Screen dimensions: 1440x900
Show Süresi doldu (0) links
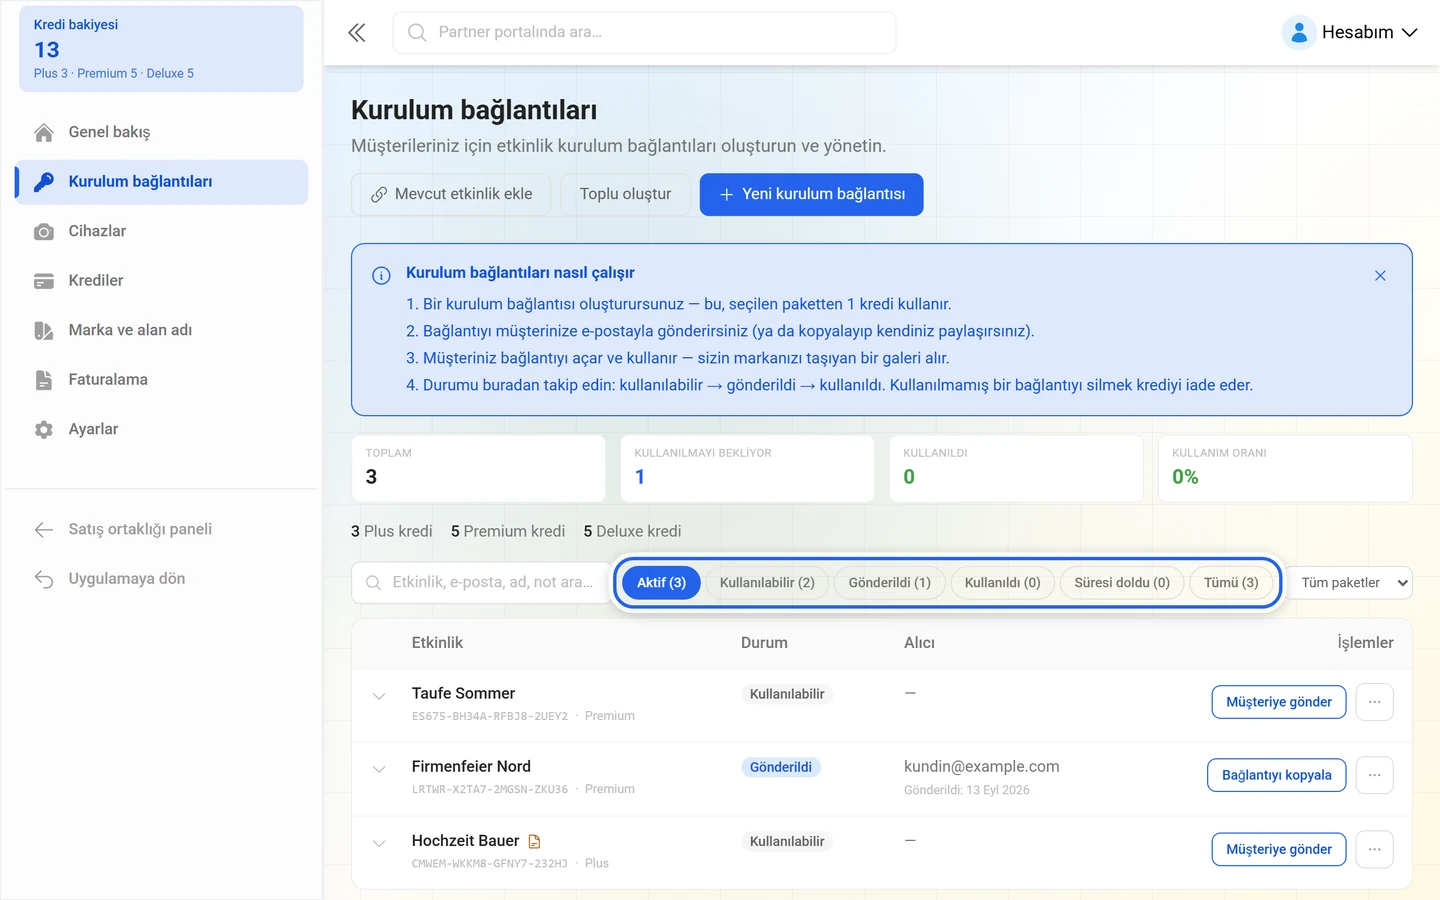pos(1122,583)
